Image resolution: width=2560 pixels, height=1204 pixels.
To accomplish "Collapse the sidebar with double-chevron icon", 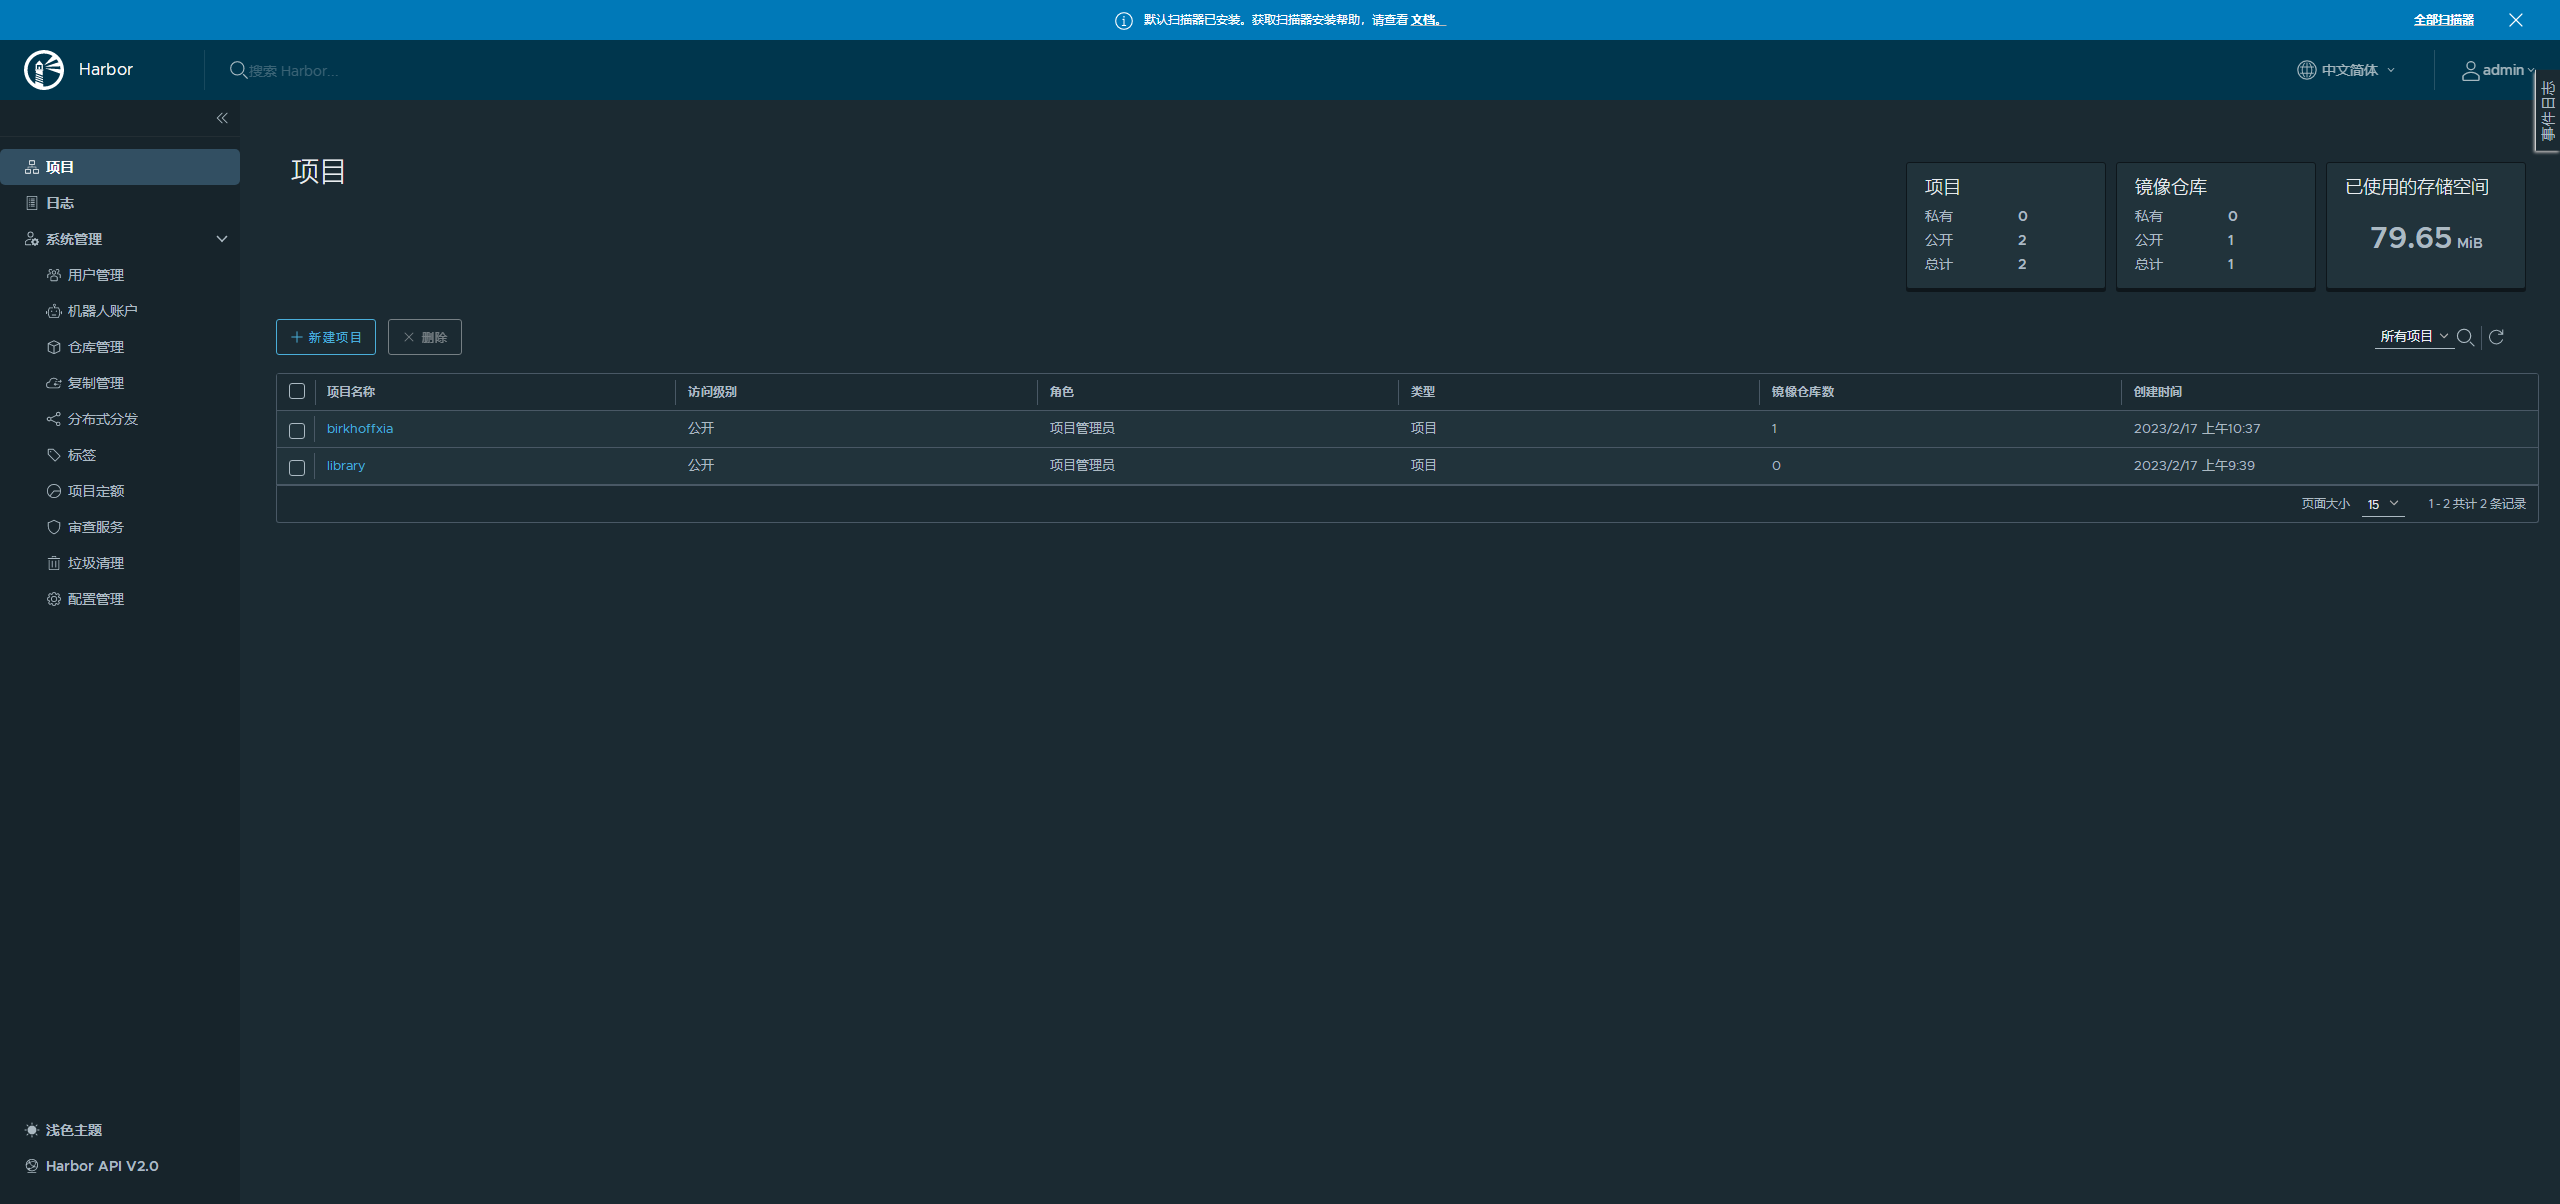I will pyautogui.click(x=222, y=118).
